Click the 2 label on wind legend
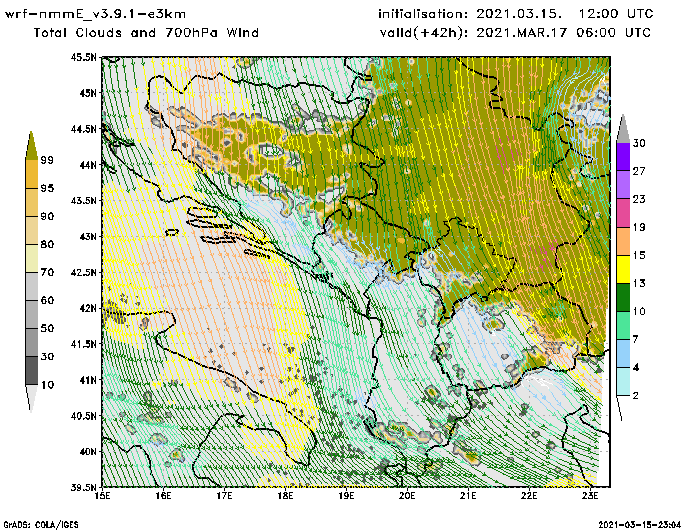 (x=636, y=396)
